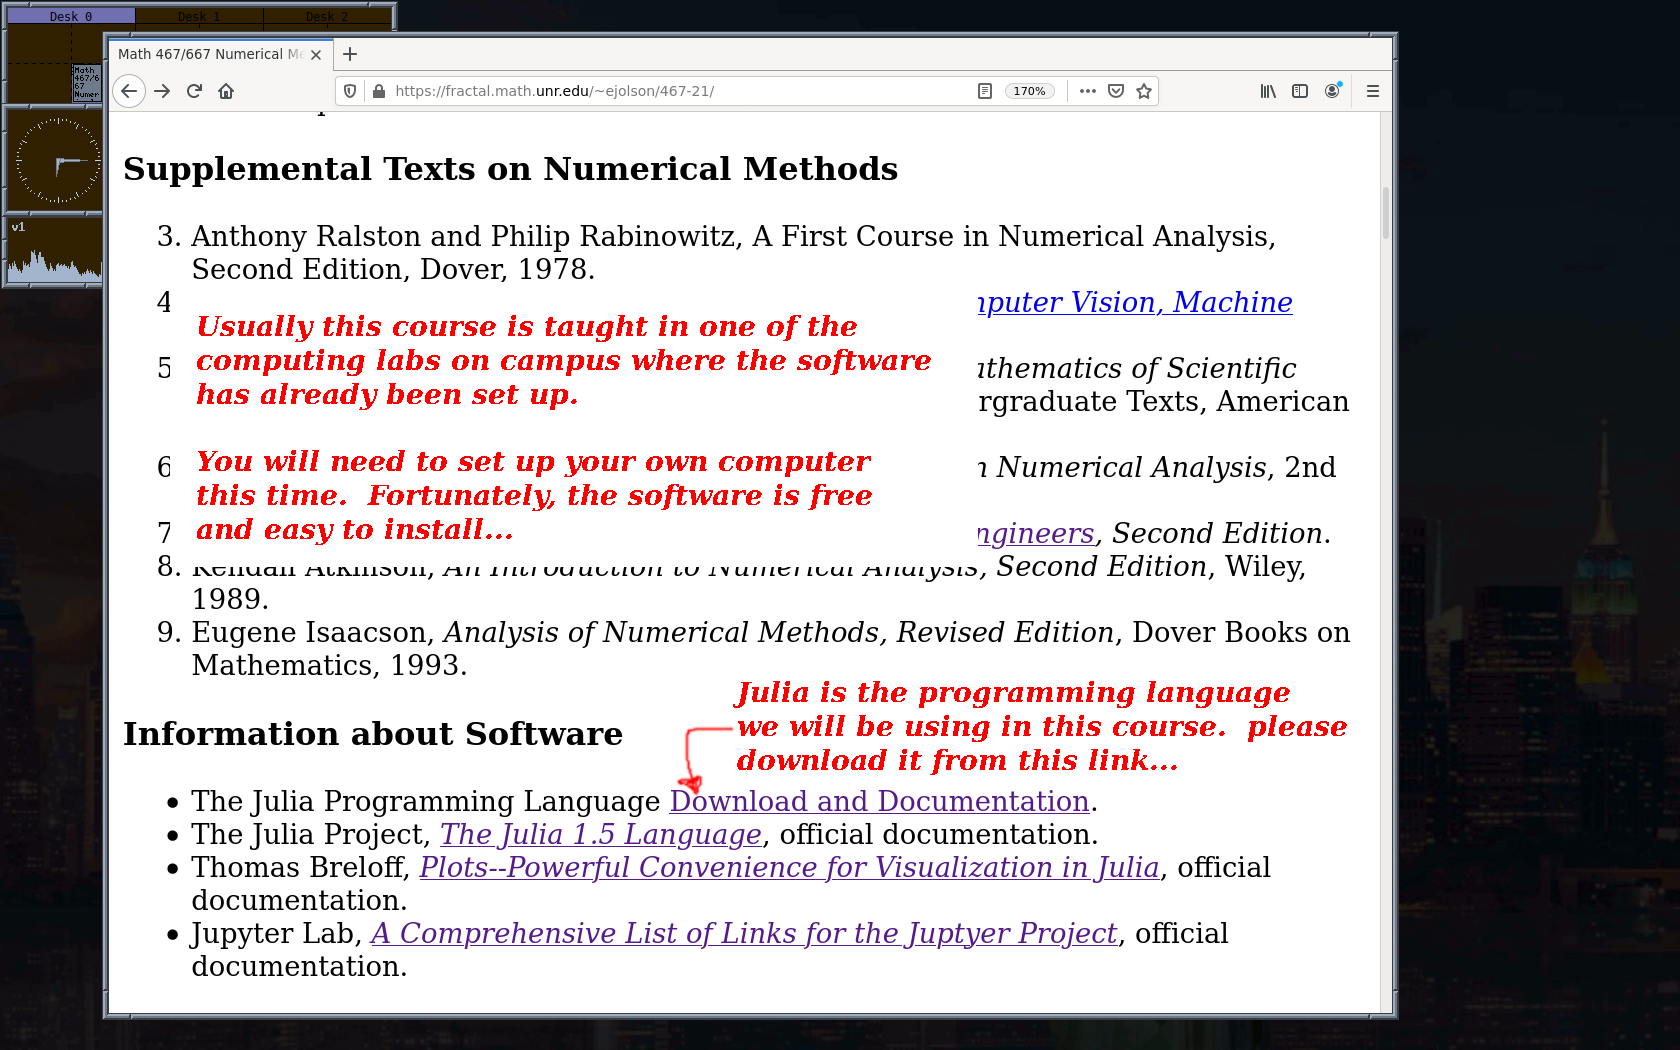Bookmark this page with the star
This screenshot has height=1050, width=1680.
point(1144,91)
